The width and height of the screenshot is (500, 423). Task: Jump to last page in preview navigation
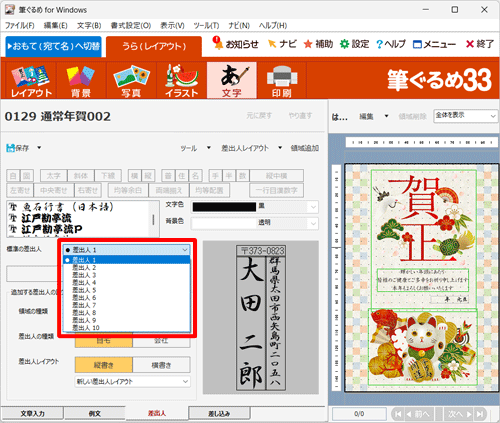coord(480,414)
